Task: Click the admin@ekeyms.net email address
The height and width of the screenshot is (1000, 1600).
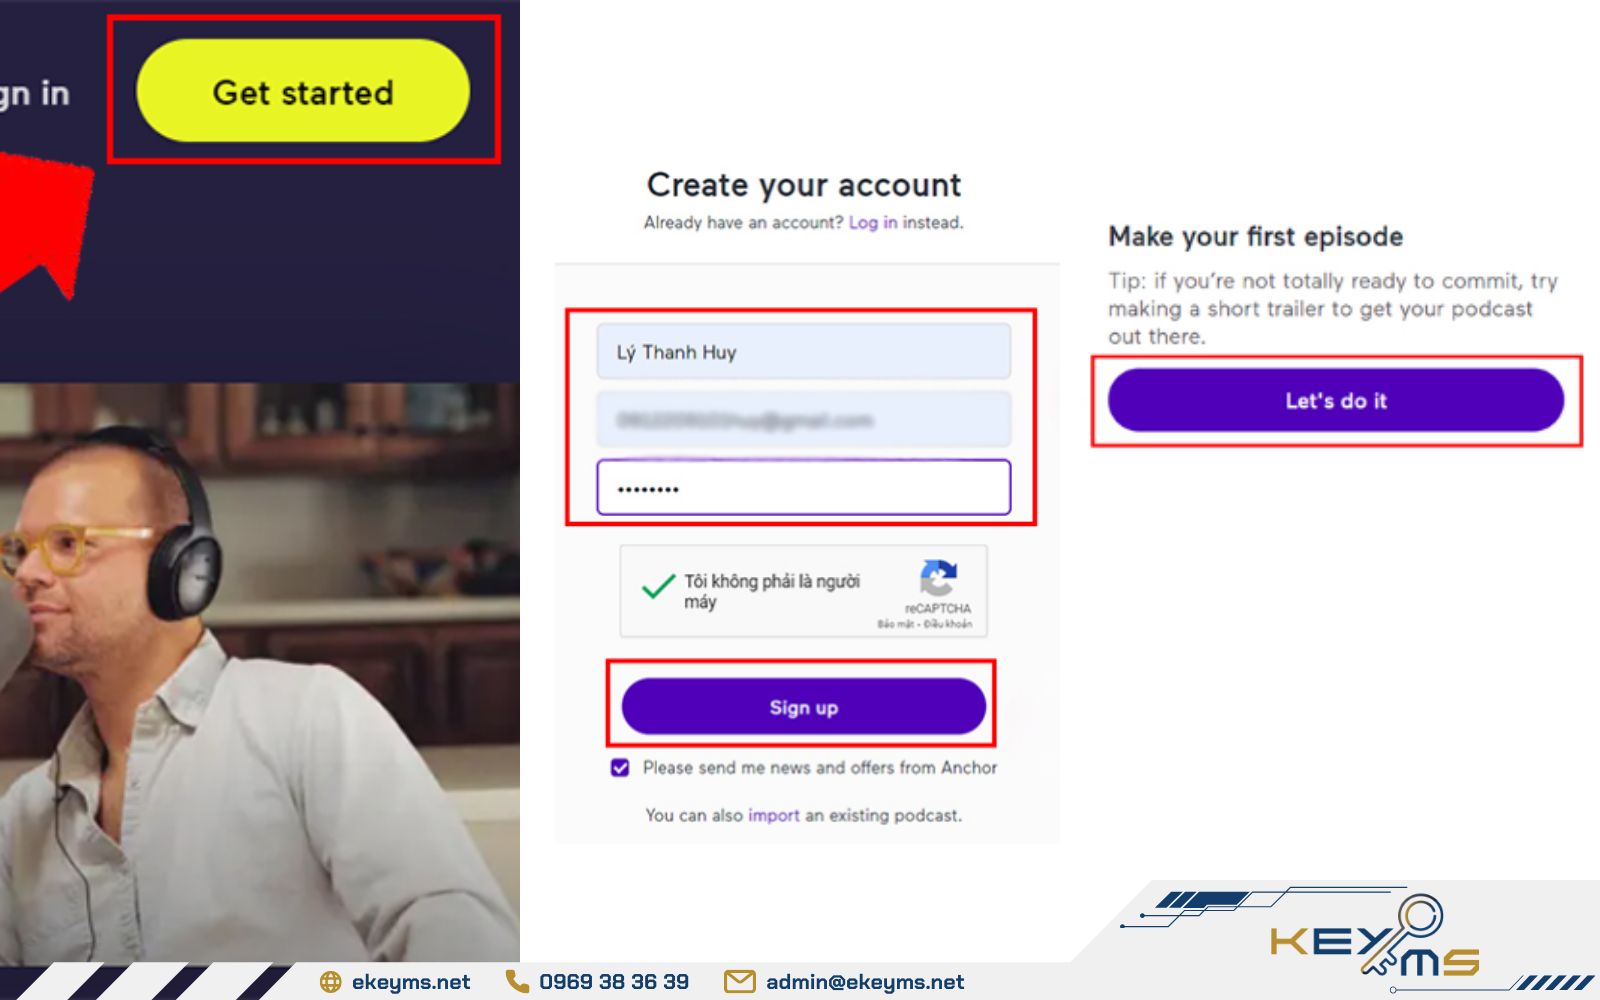Action: [865, 982]
